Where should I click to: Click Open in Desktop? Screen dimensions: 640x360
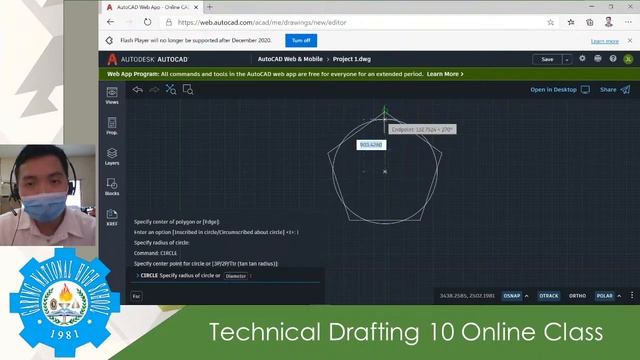coord(560,89)
